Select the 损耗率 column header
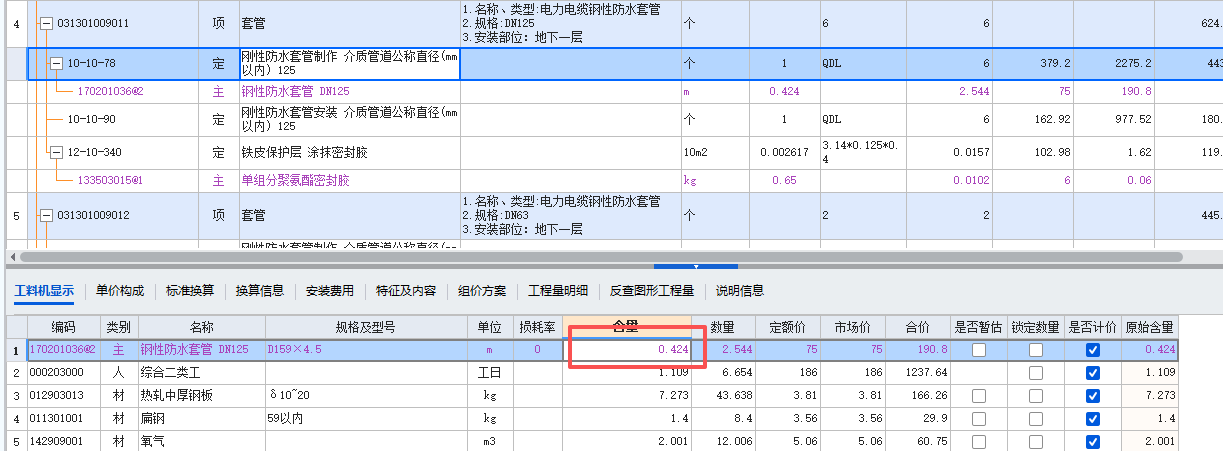 (537, 327)
